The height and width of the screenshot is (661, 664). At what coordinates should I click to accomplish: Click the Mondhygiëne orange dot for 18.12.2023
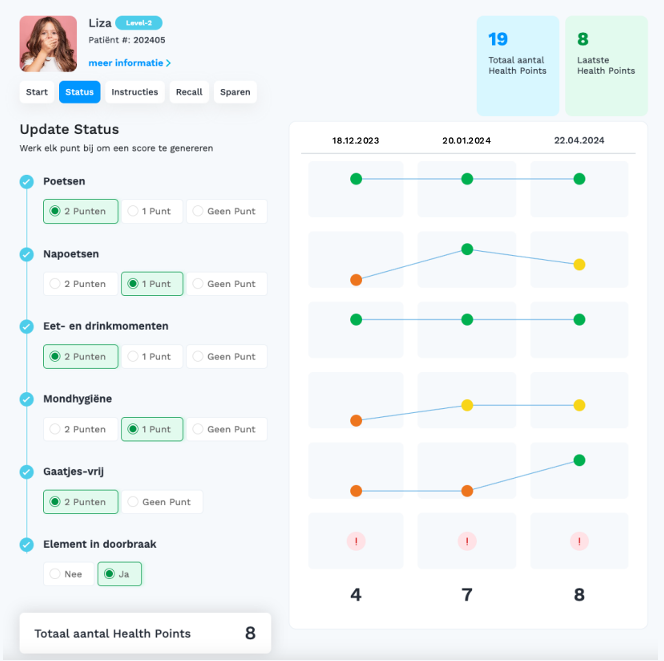356,420
